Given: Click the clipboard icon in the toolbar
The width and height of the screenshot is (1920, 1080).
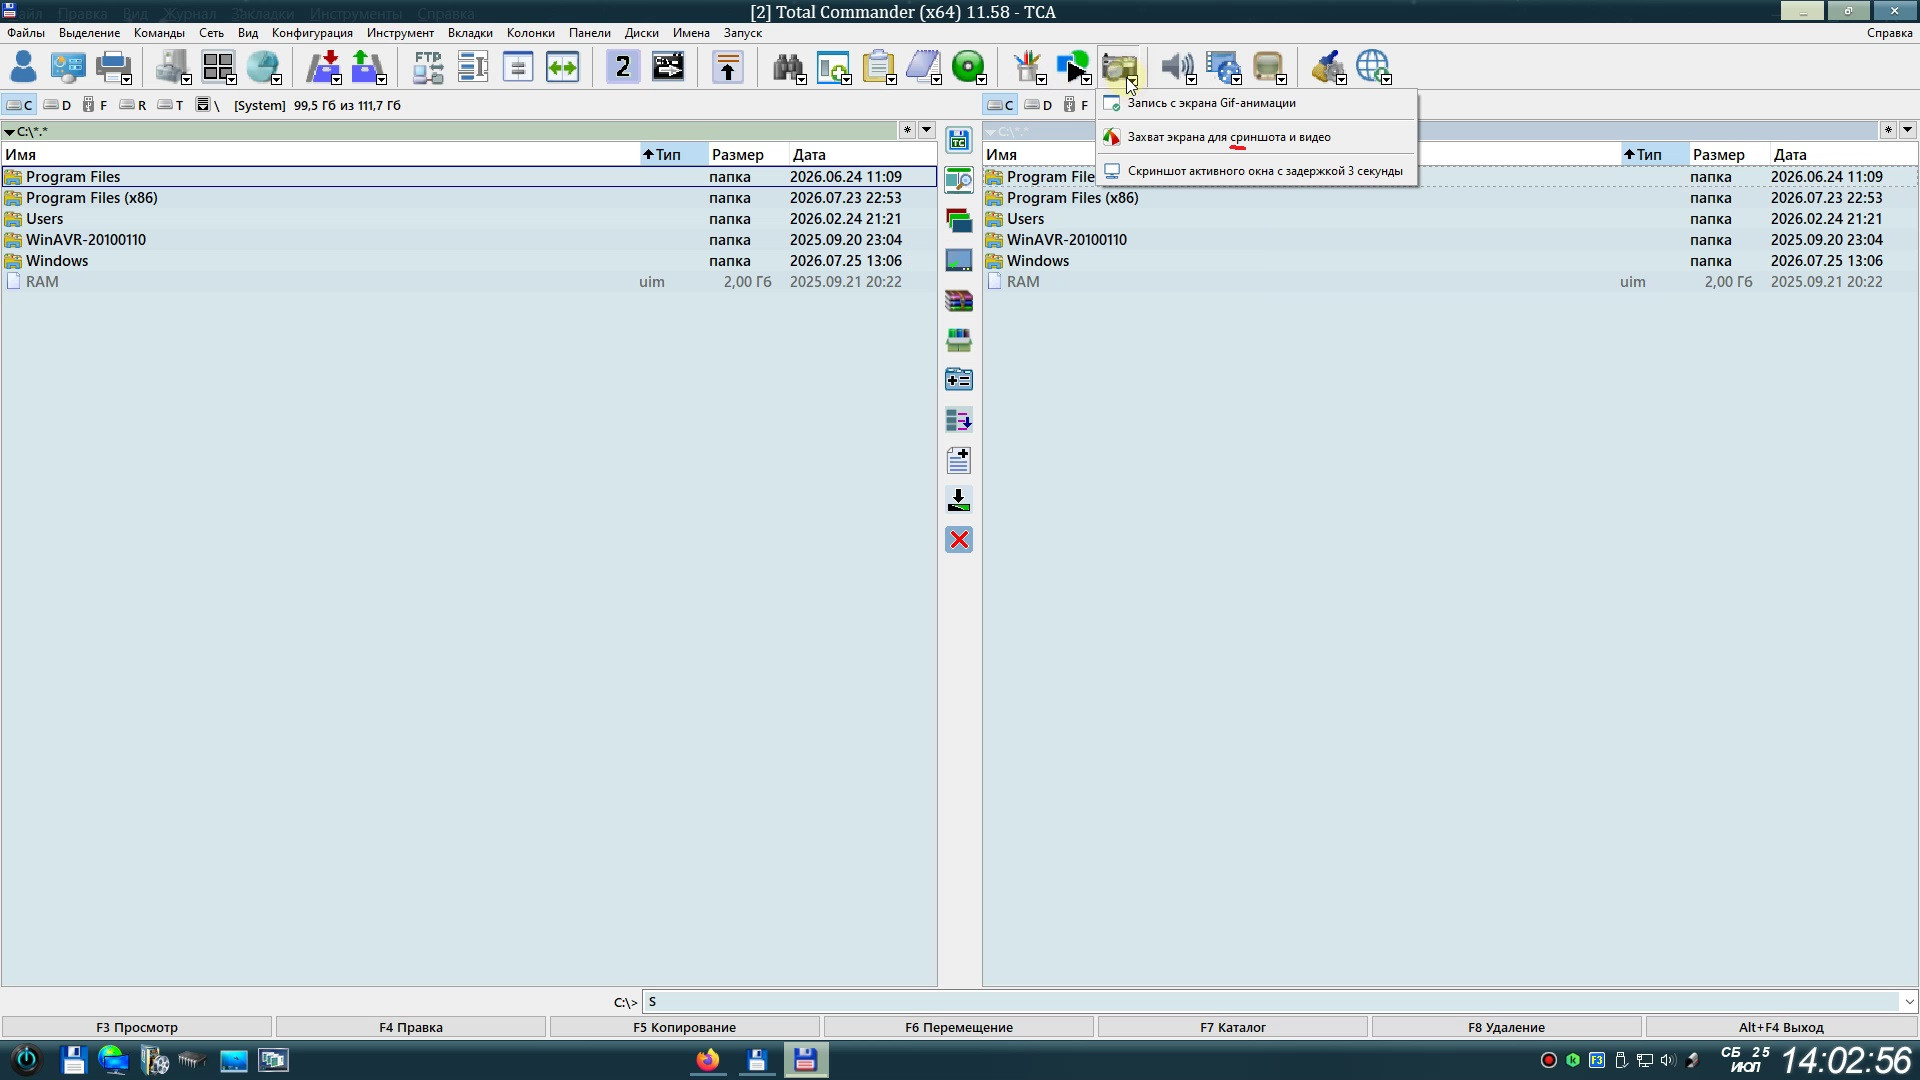Looking at the screenshot, I should tap(877, 67).
